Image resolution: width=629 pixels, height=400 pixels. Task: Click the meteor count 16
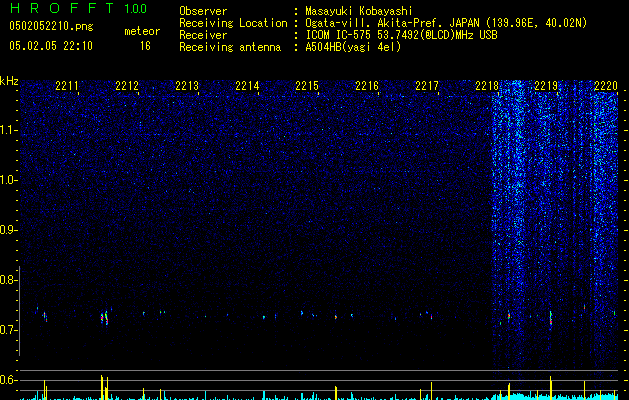click(145, 46)
